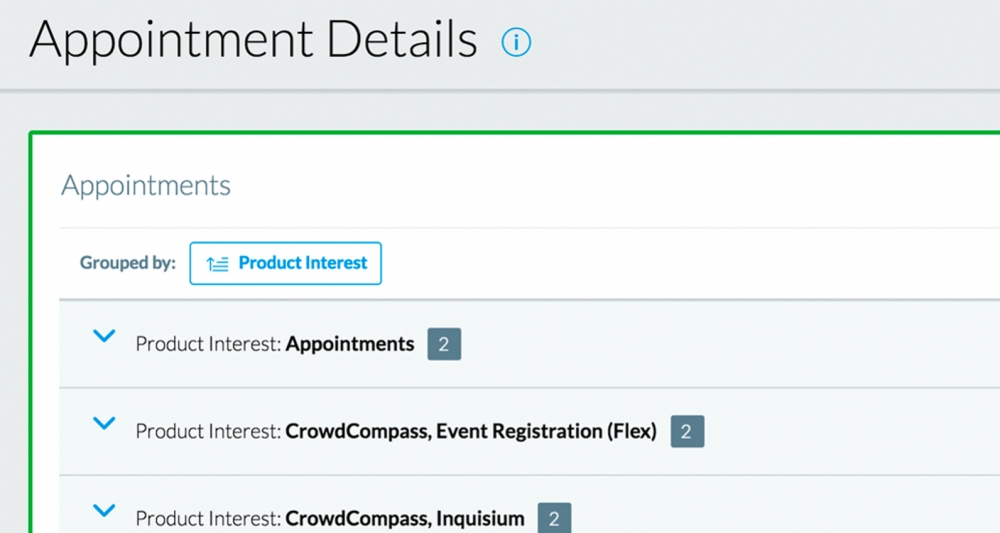Click the Appointments panel title
This screenshot has width=1000, height=533.
click(x=146, y=185)
